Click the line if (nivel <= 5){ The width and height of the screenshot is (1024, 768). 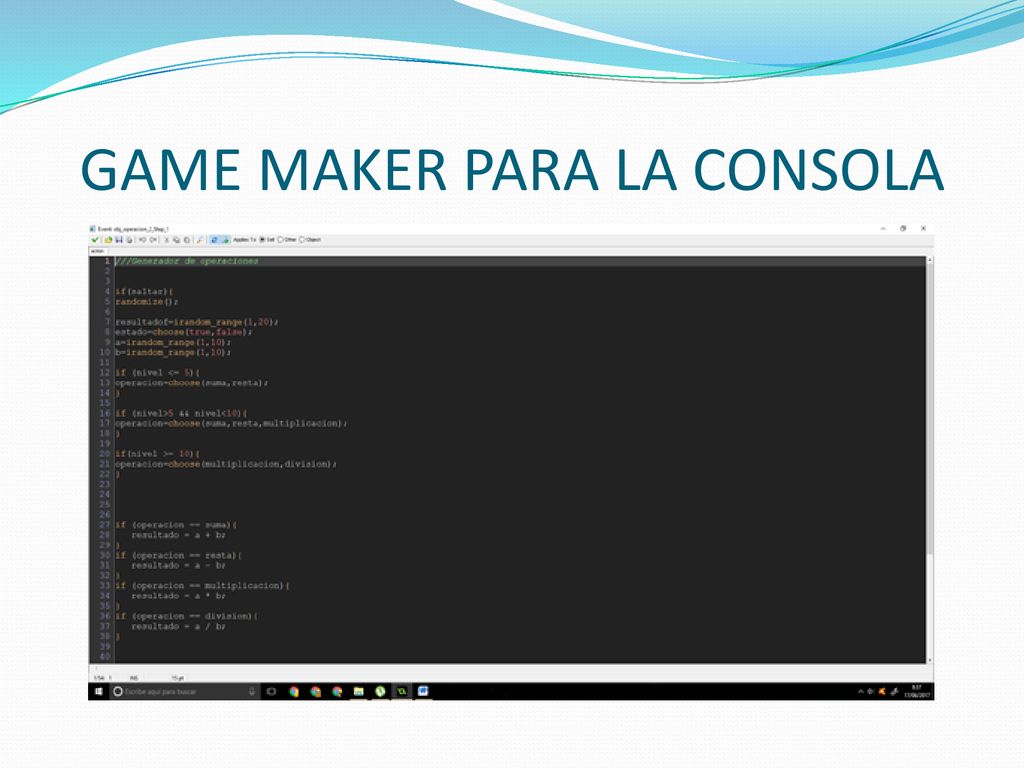point(157,372)
